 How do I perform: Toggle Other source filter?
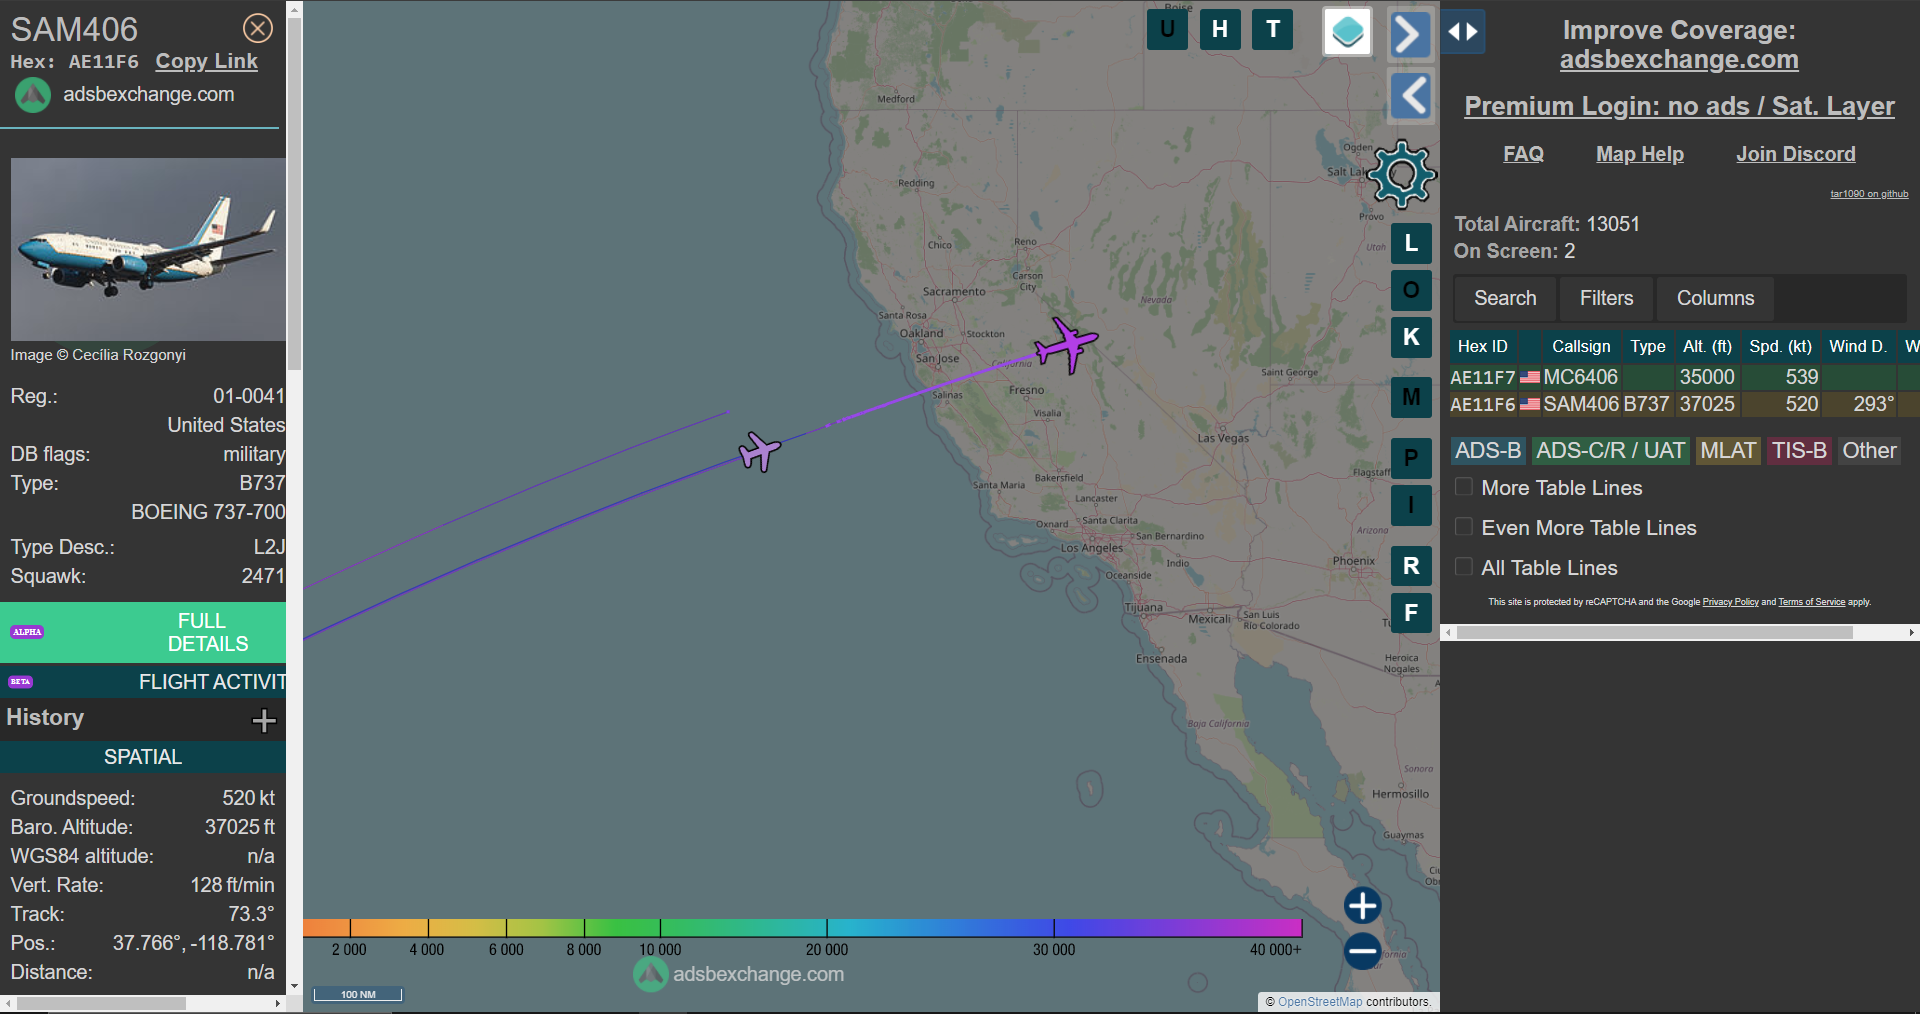coord(1869,451)
